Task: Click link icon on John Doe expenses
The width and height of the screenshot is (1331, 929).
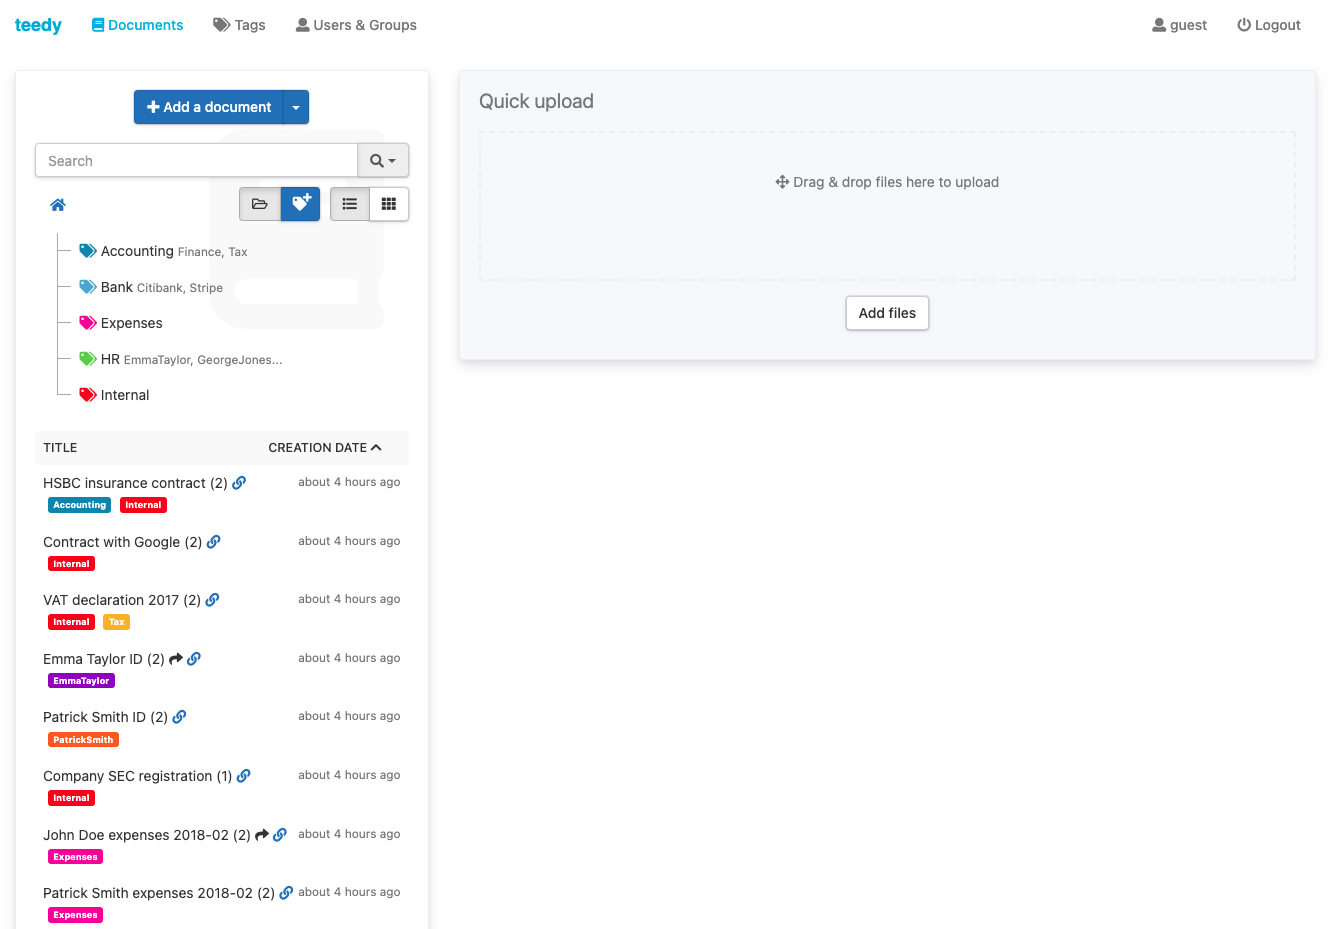Action: 280,835
